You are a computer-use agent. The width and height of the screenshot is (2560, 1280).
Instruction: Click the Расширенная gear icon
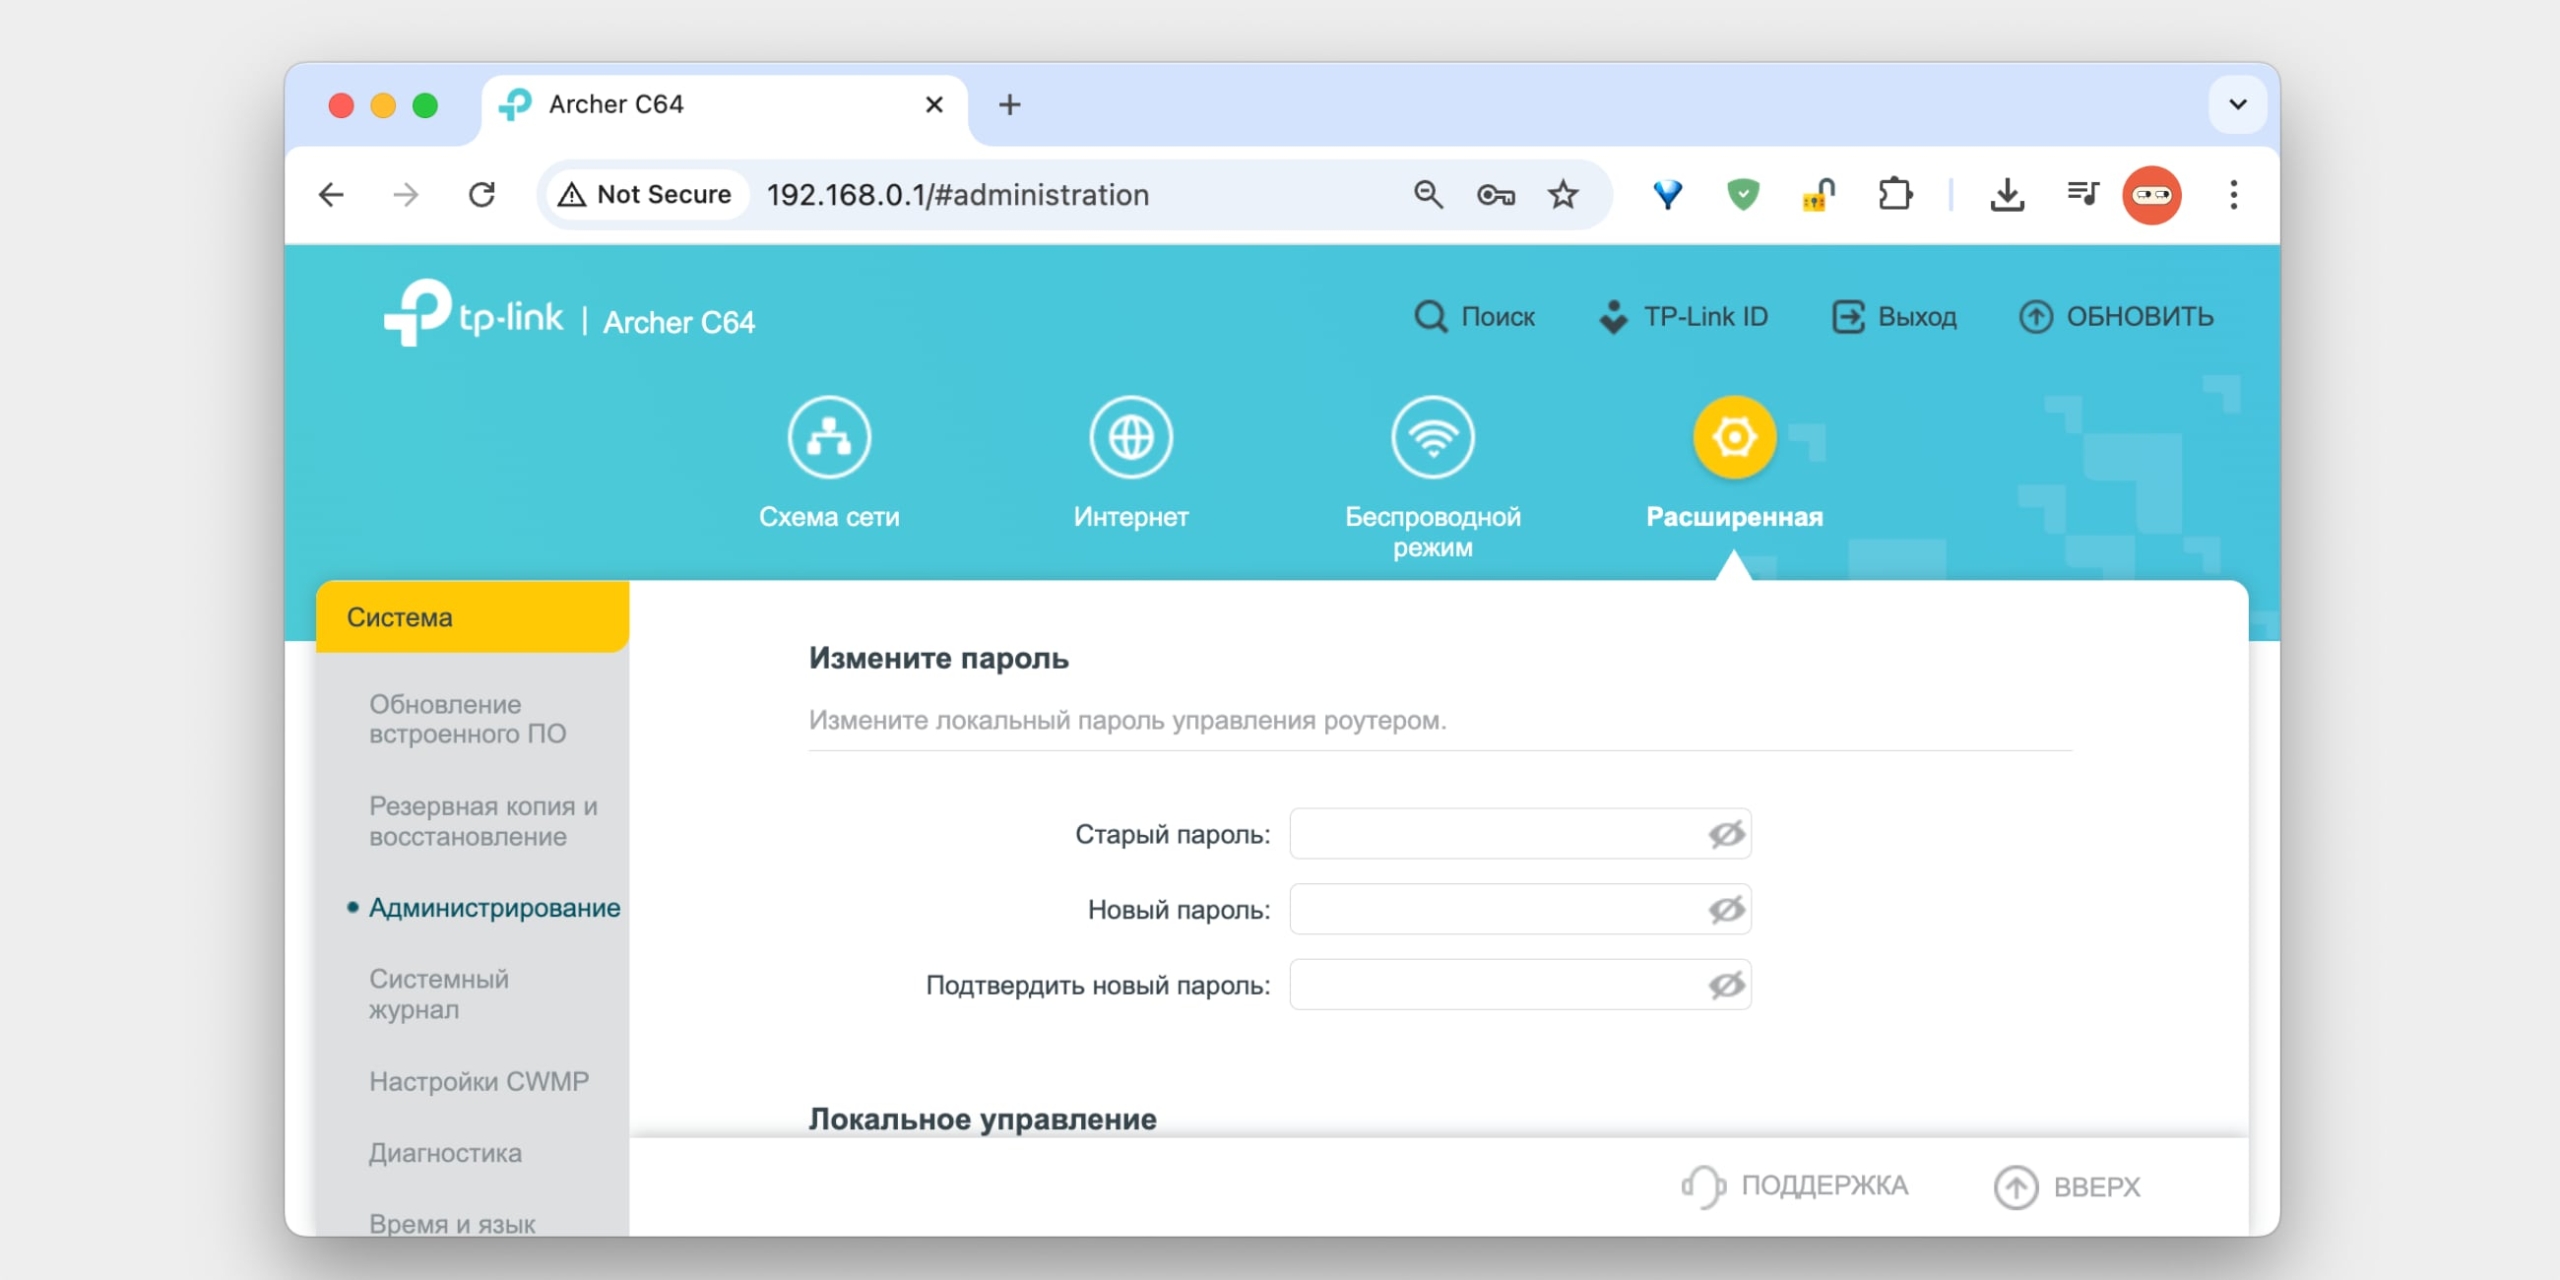coord(1734,436)
